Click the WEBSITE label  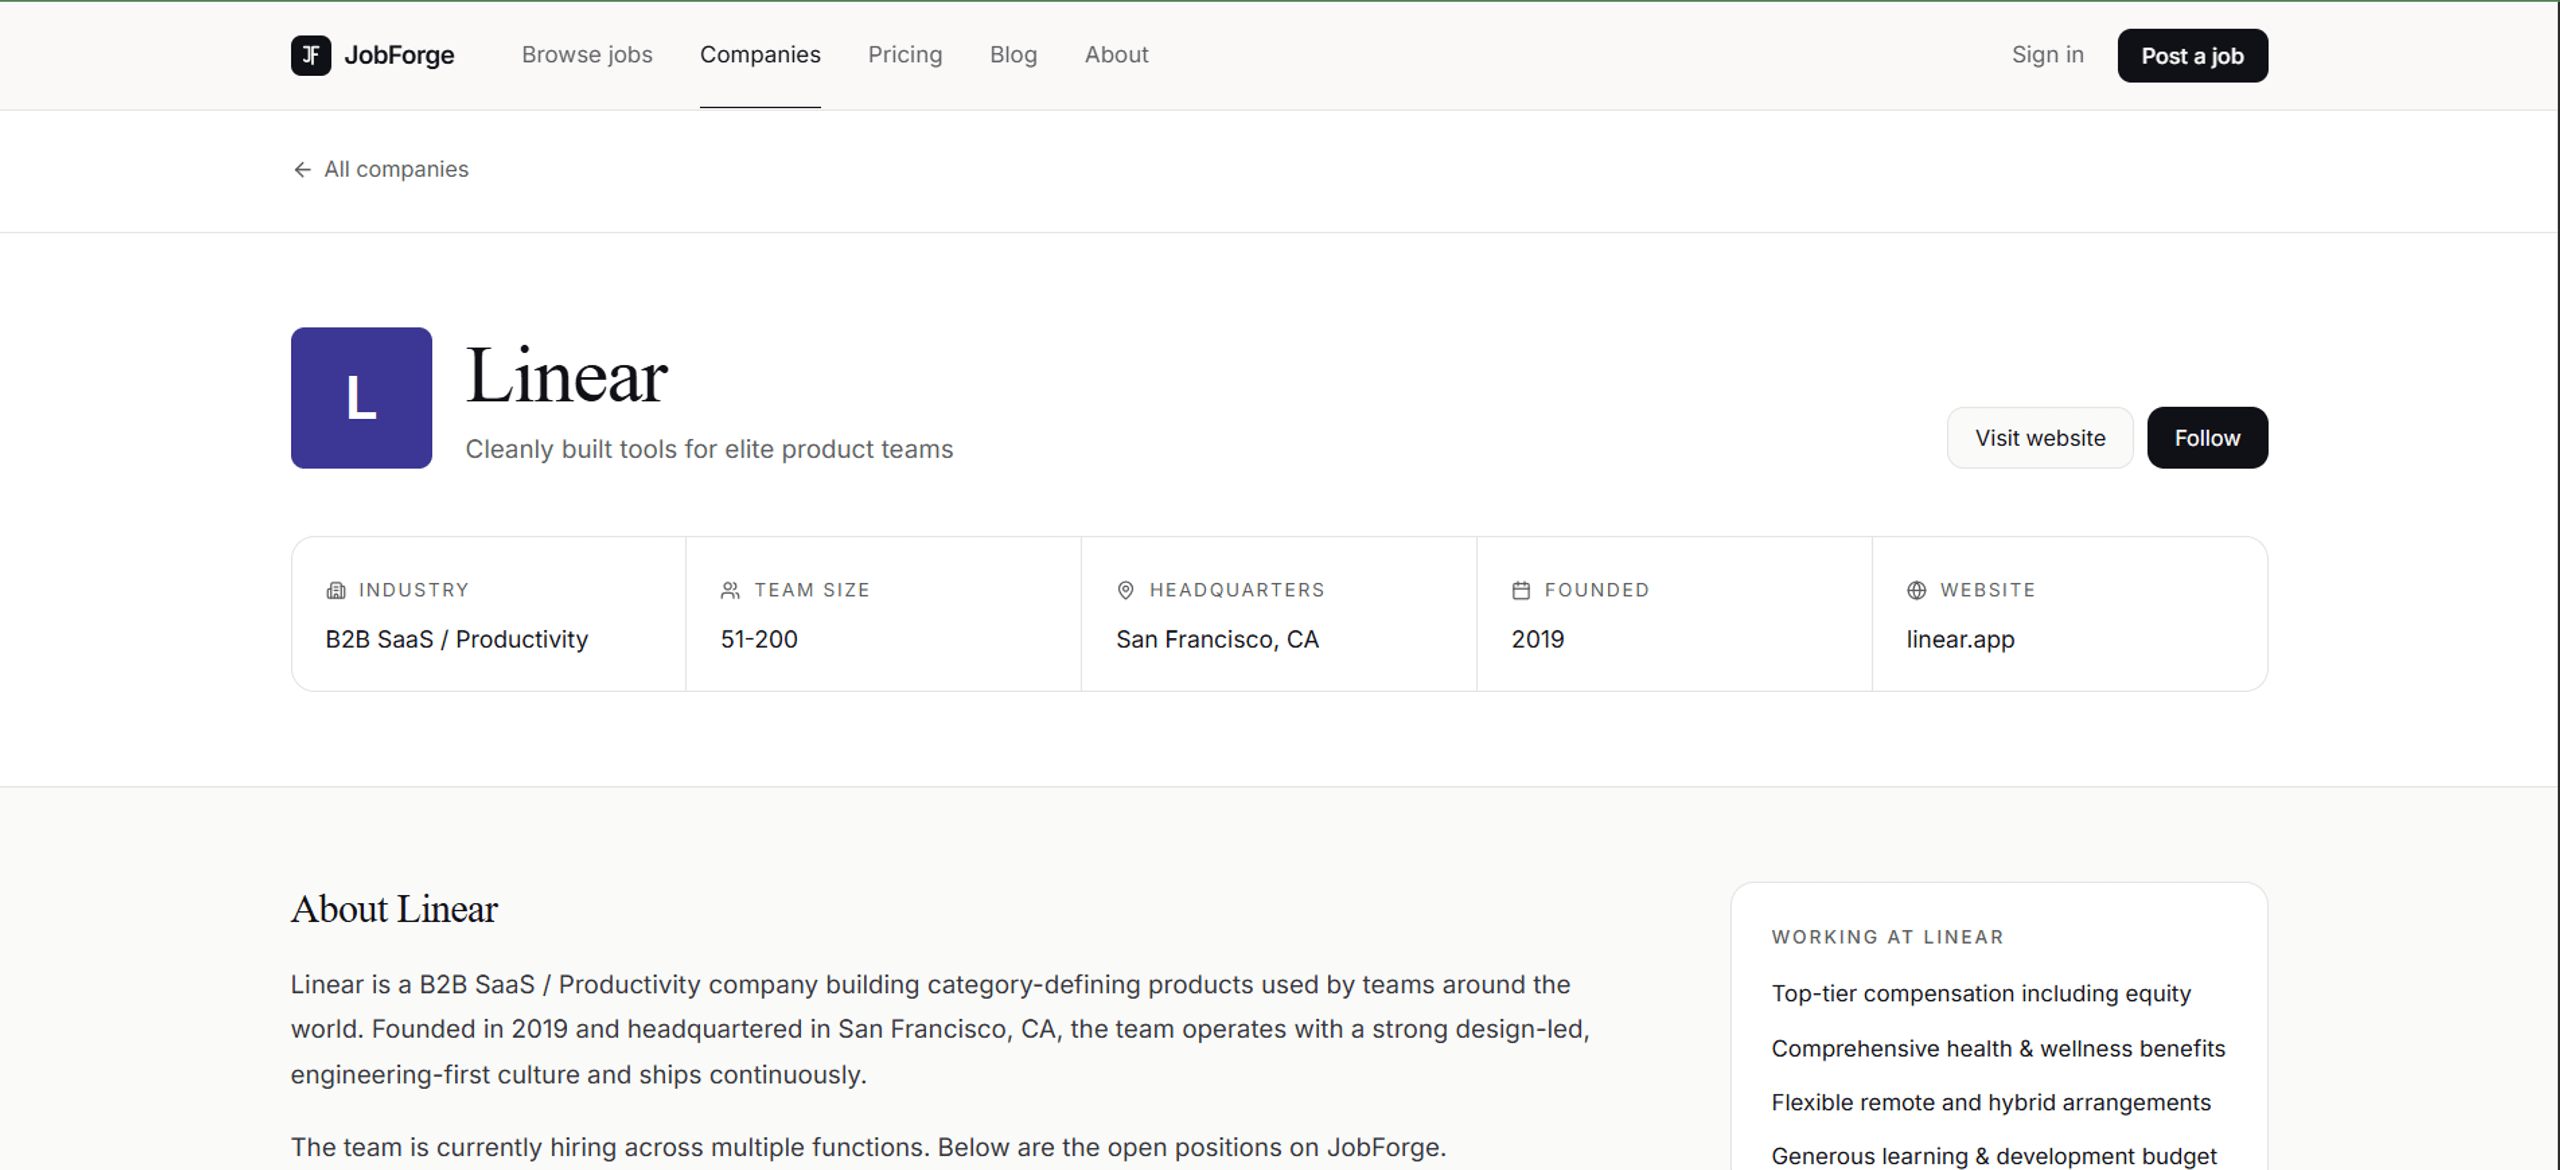(1988, 591)
